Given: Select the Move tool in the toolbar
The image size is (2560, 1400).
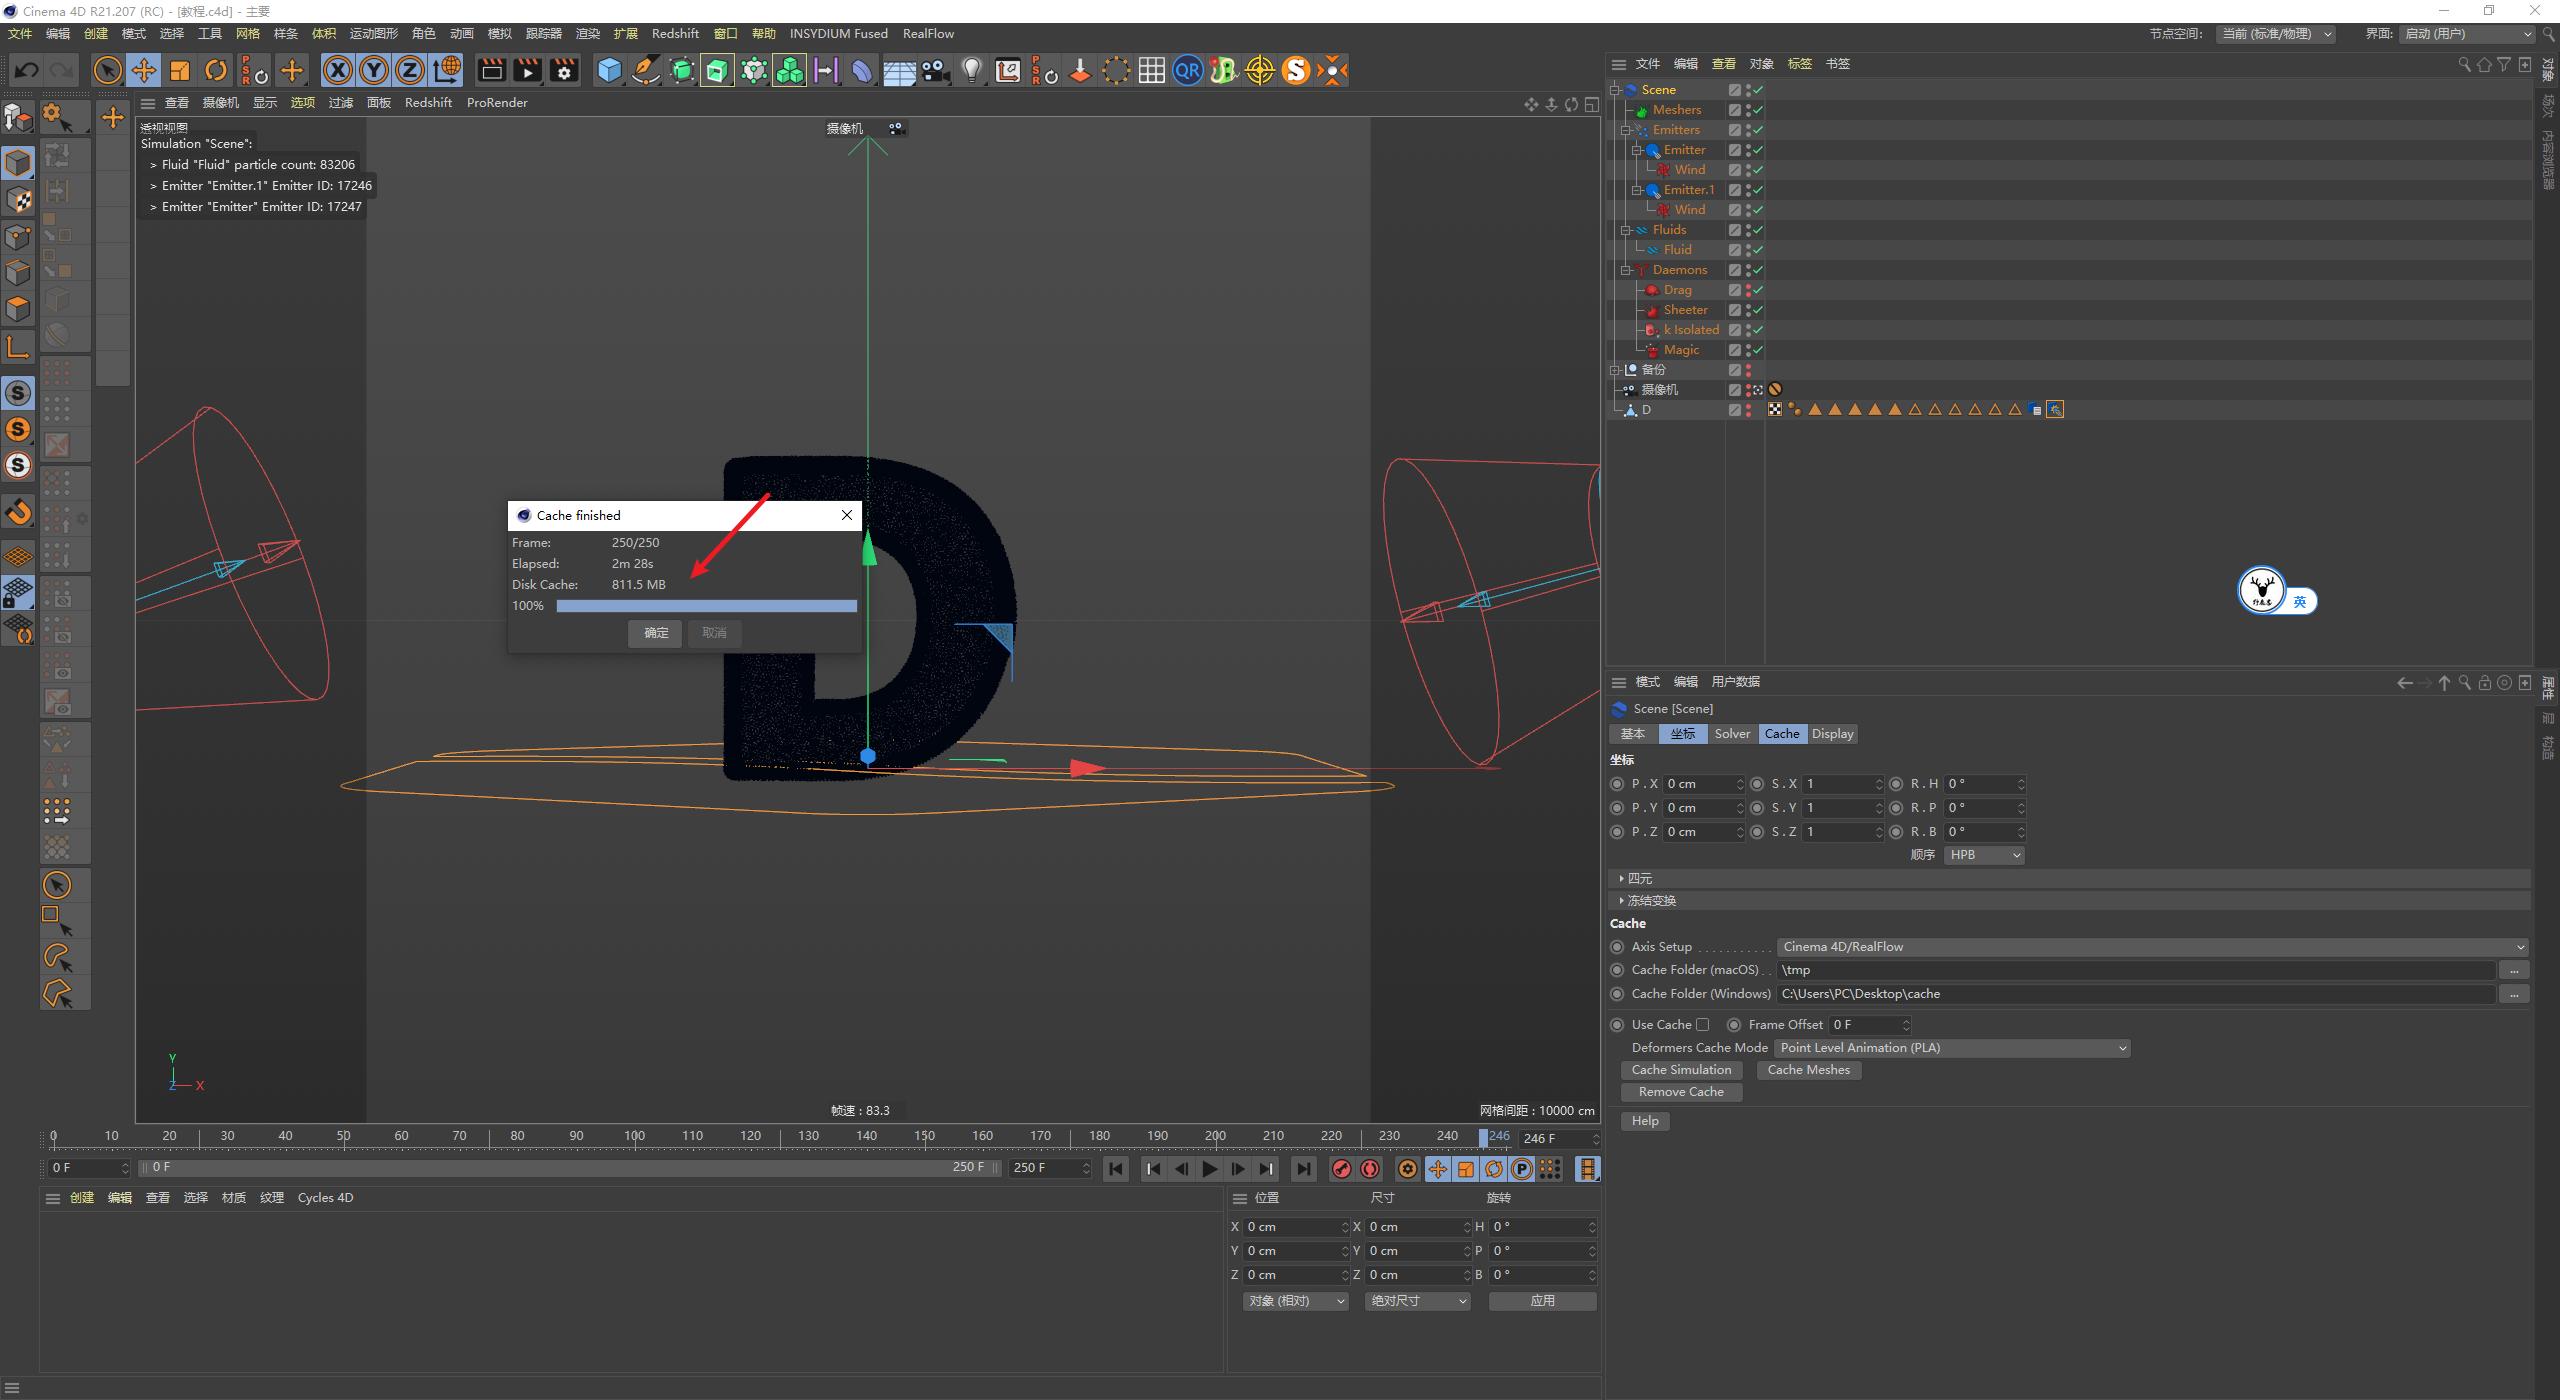Looking at the screenshot, I should (x=144, y=70).
